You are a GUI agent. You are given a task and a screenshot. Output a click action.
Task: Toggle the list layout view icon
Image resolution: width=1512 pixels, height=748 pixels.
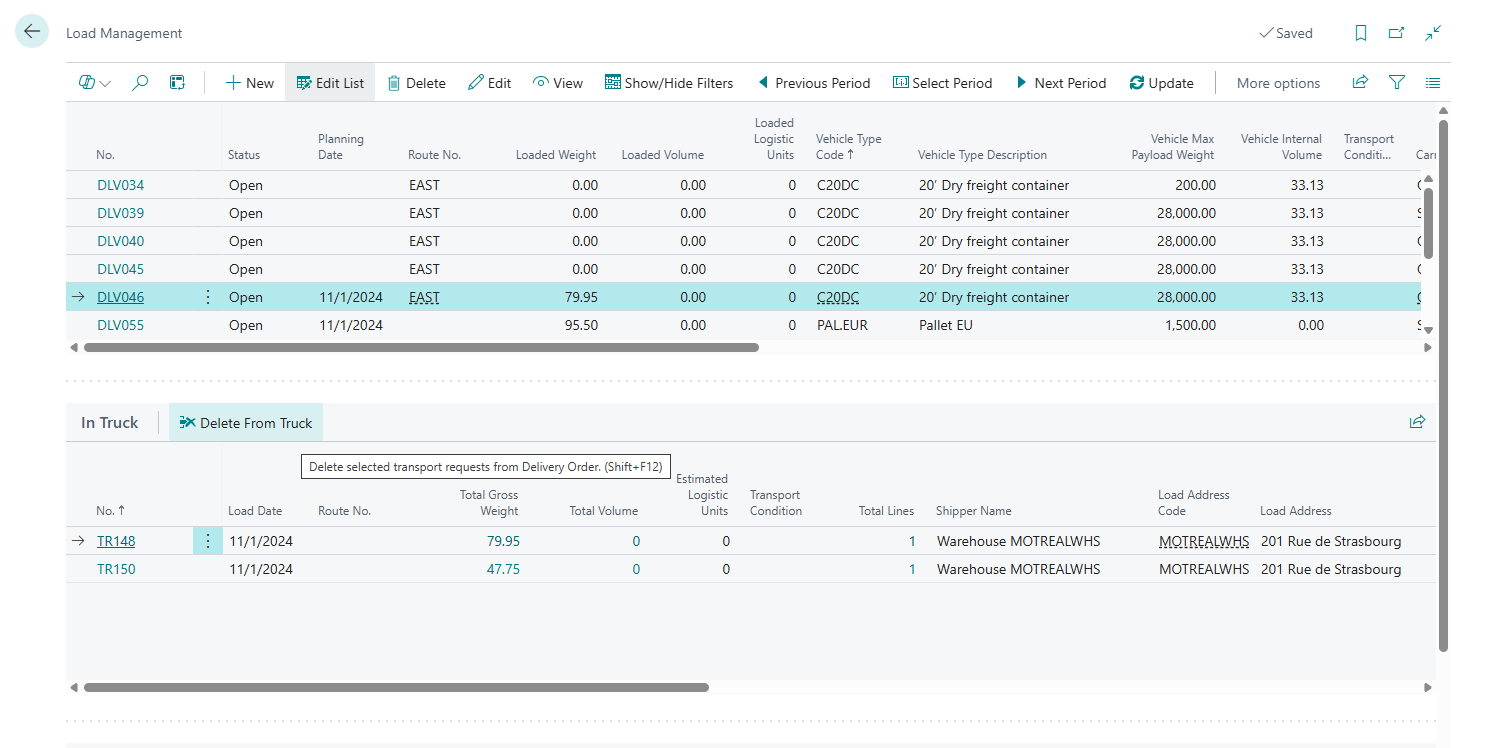coord(1433,83)
